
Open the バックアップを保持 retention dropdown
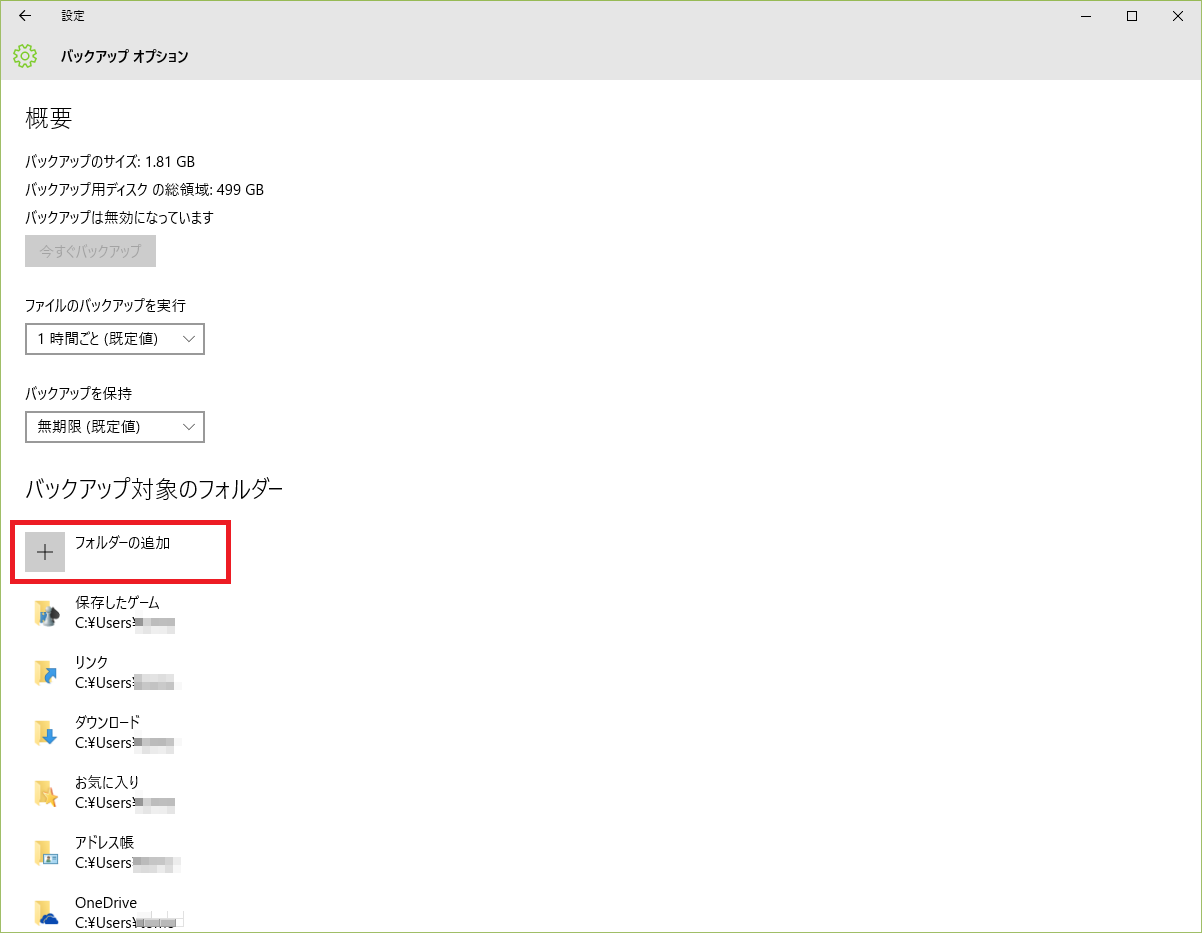pos(115,426)
